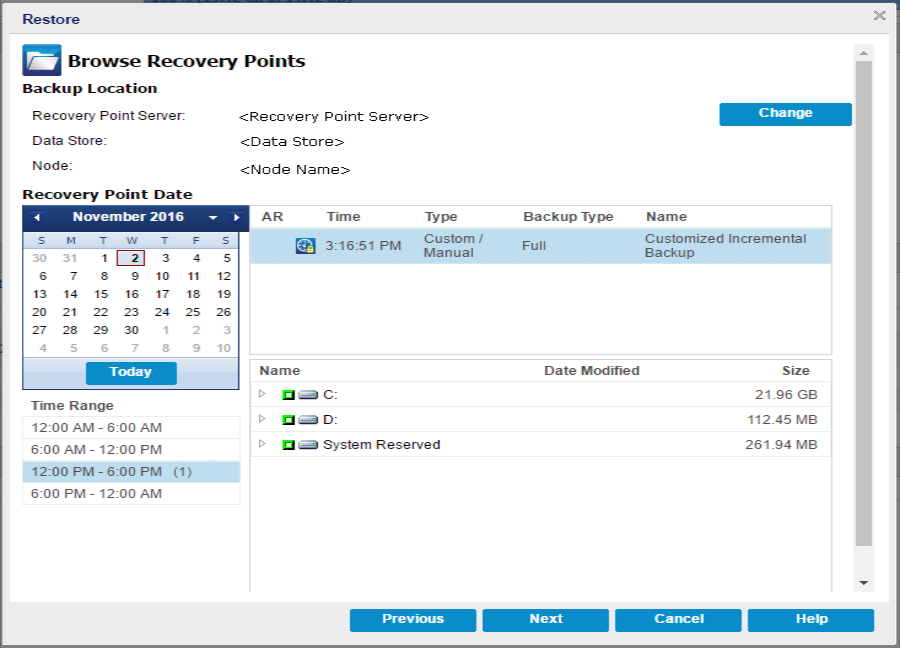The width and height of the screenshot is (900, 648).
Task: Select November 30 in the calendar
Action: pos(131,330)
